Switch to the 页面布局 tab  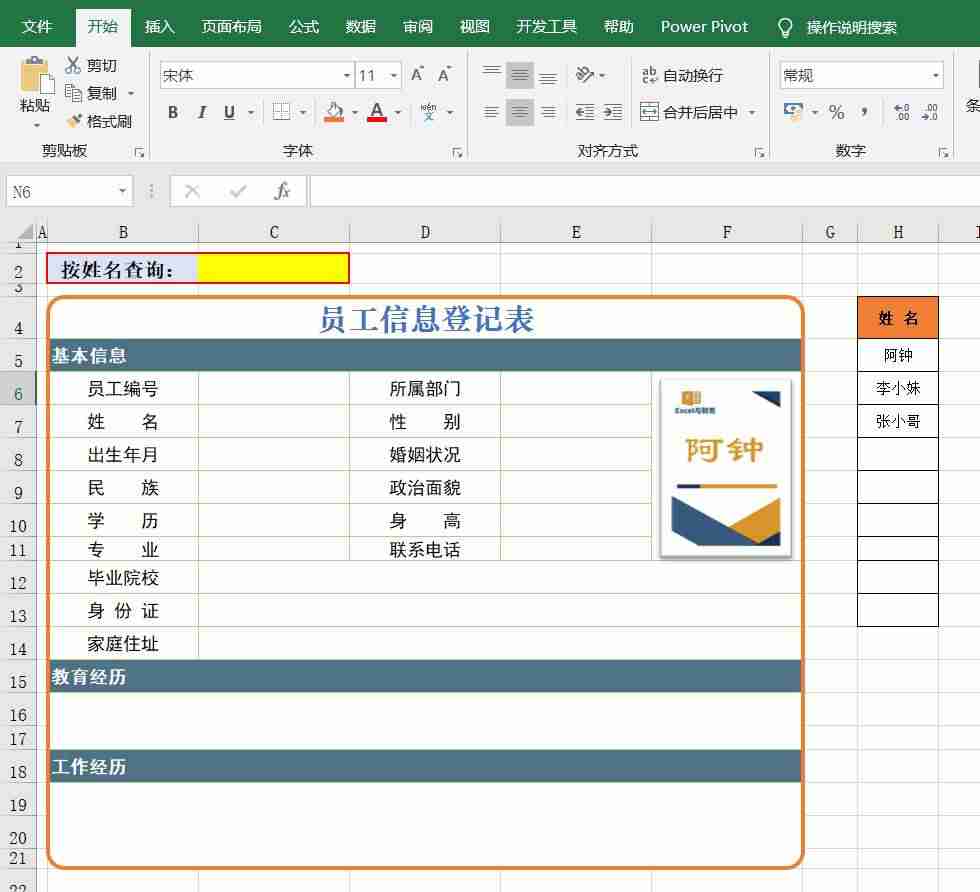tap(231, 27)
